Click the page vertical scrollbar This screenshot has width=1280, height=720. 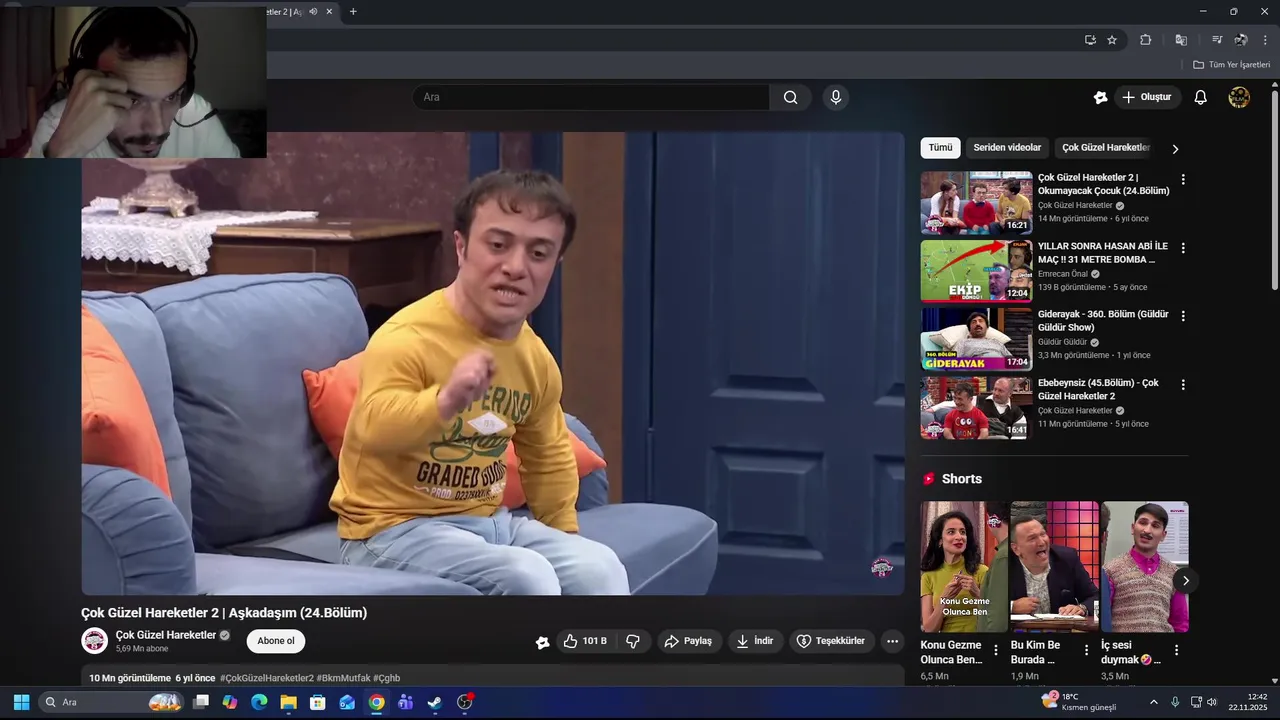click(1275, 190)
